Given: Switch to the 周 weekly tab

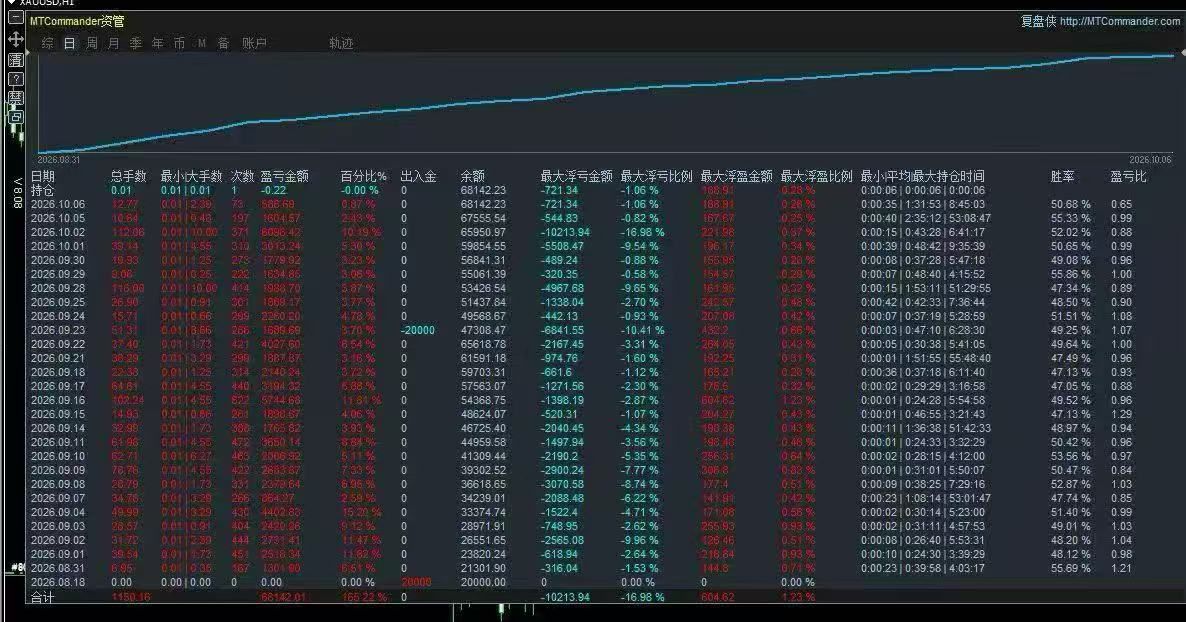Looking at the screenshot, I should (x=92, y=43).
